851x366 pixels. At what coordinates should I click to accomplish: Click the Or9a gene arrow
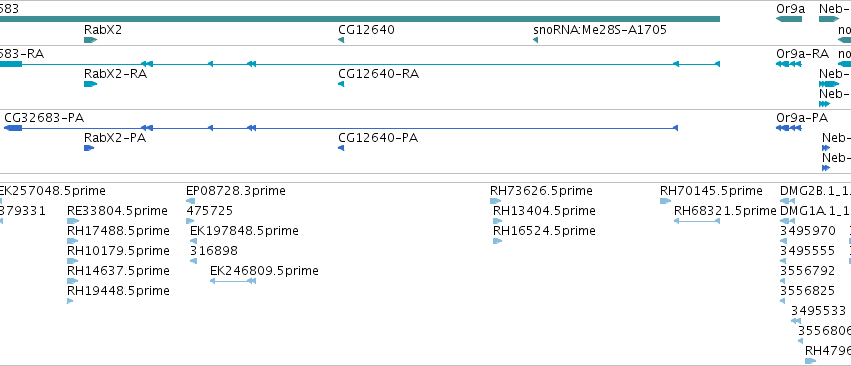pyautogui.click(x=789, y=19)
